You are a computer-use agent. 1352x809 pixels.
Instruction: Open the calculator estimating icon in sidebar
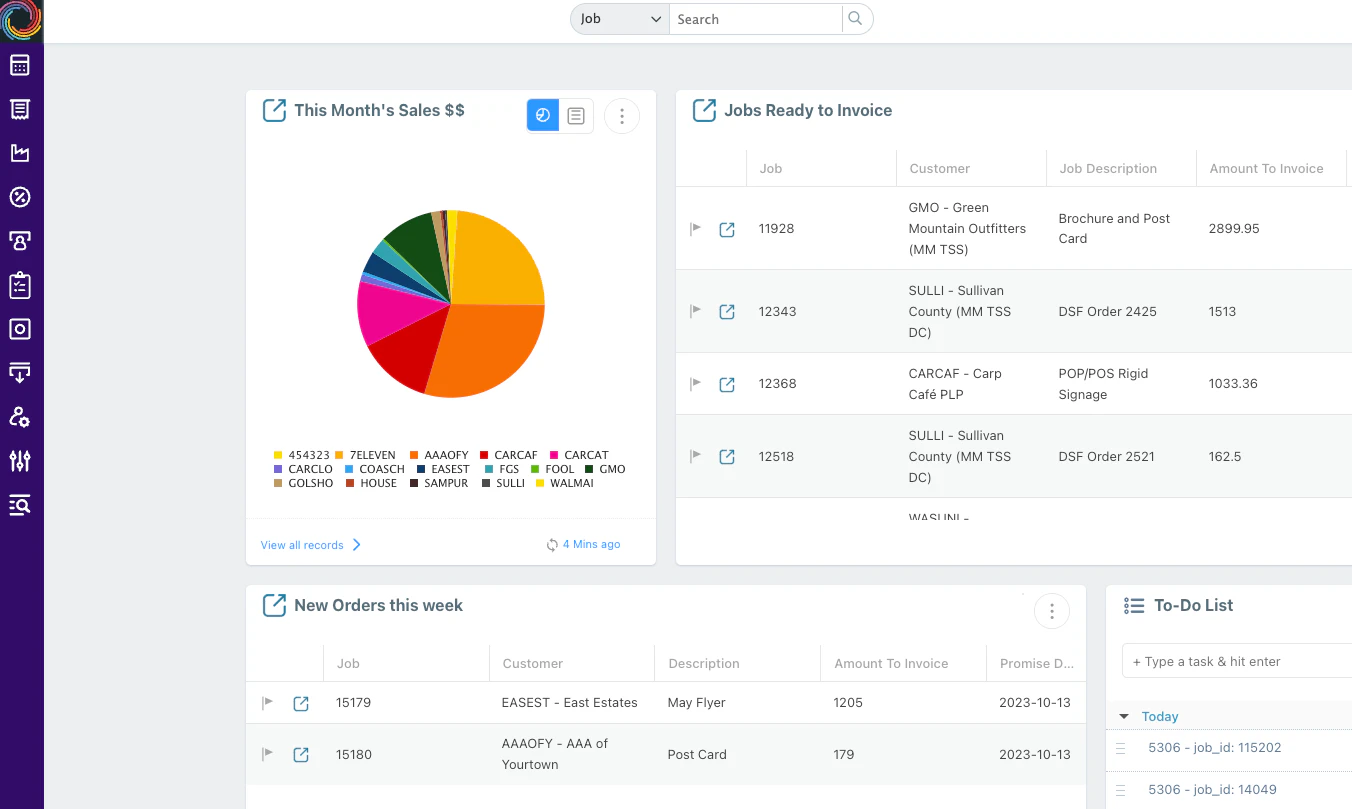click(x=22, y=64)
